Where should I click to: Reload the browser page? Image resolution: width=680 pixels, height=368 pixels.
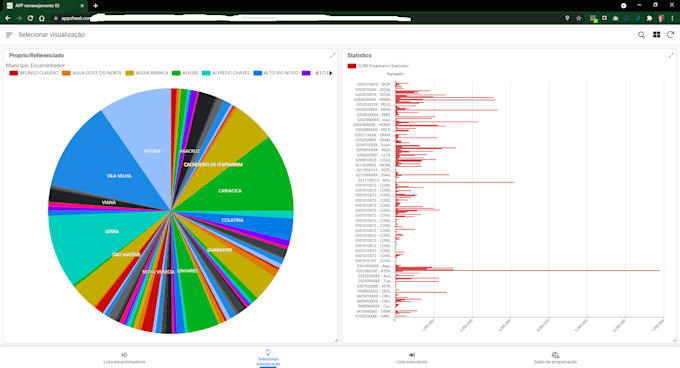(x=30, y=18)
